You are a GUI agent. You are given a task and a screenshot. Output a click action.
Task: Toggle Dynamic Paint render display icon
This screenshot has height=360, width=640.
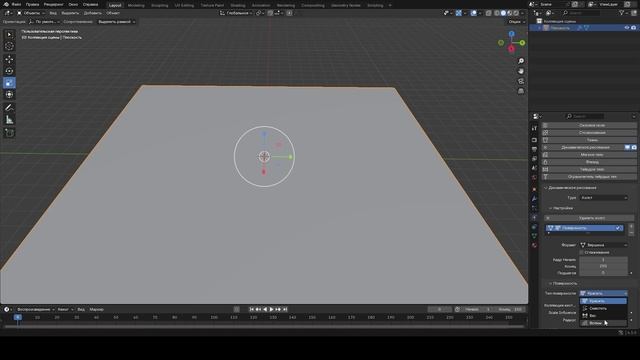click(634, 147)
